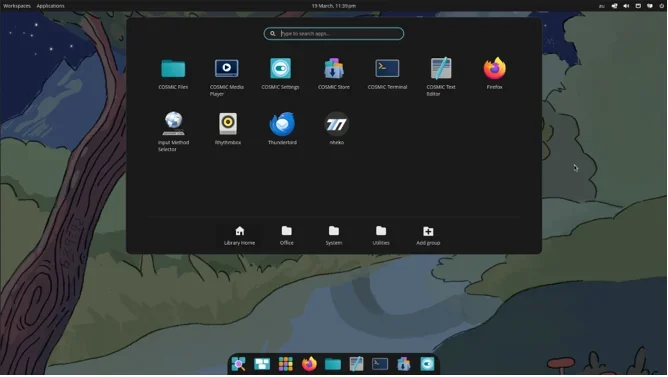Open the workspaces overview icon in dock

pos(262,364)
